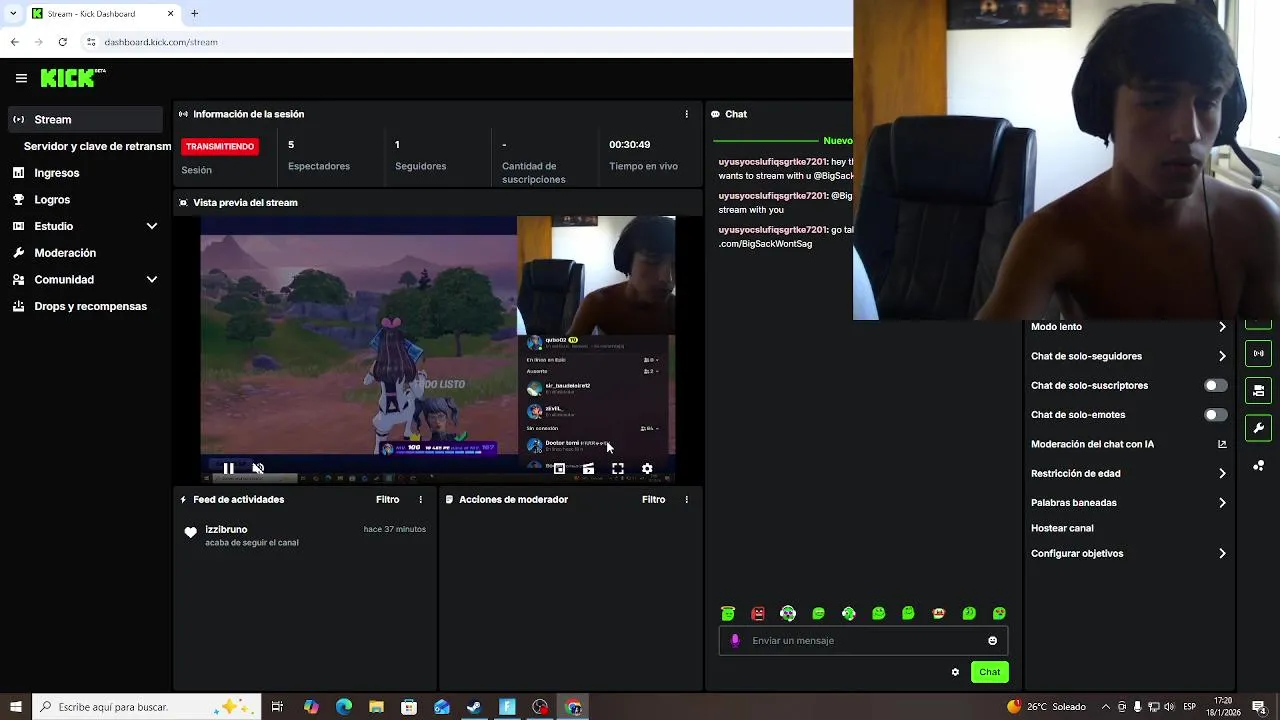Unmute the stream preview audio
Image resolution: width=1280 pixels, height=720 pixels.
pos(258,468)
